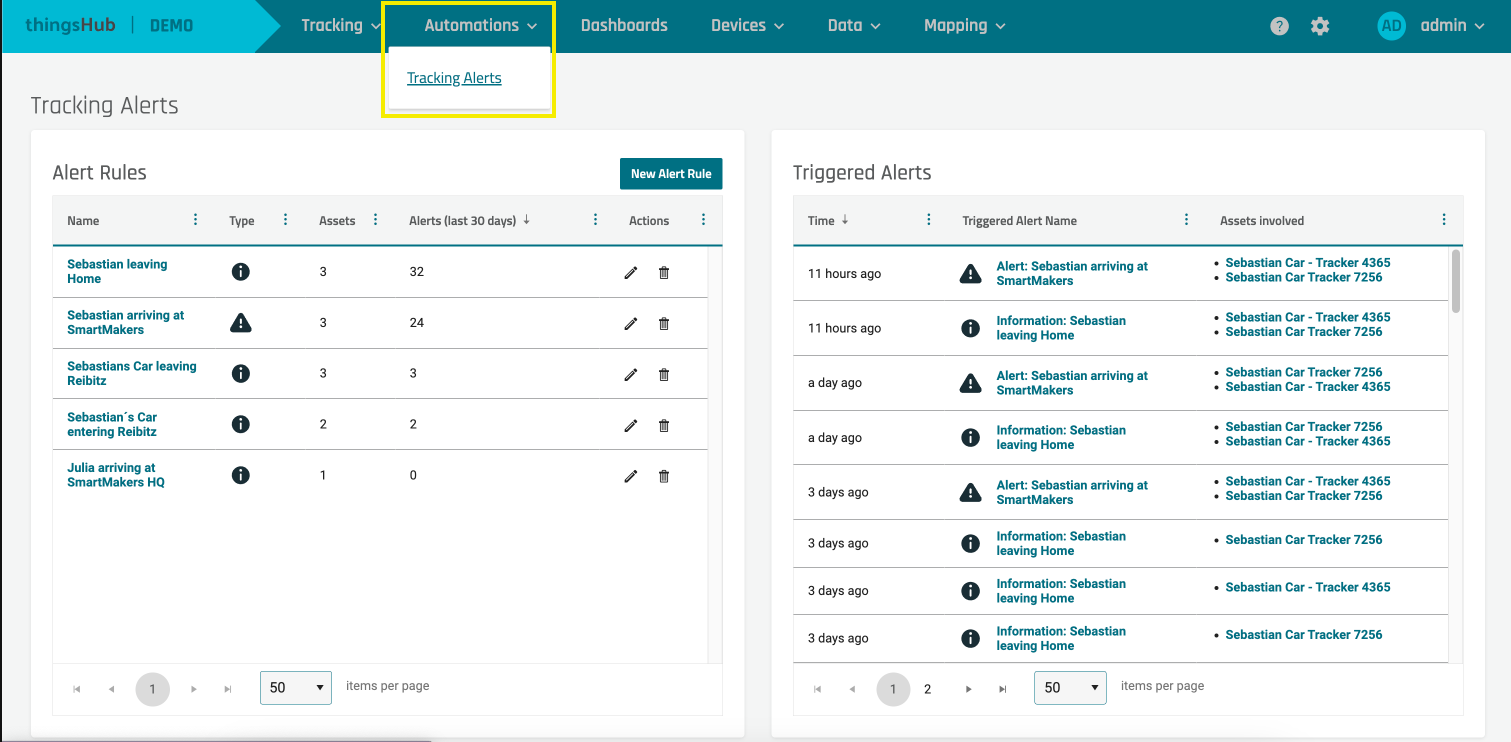The image size is (1511, 742).
Task: Sort by Alerts (last 30 days) column
Action: (463, 220)
